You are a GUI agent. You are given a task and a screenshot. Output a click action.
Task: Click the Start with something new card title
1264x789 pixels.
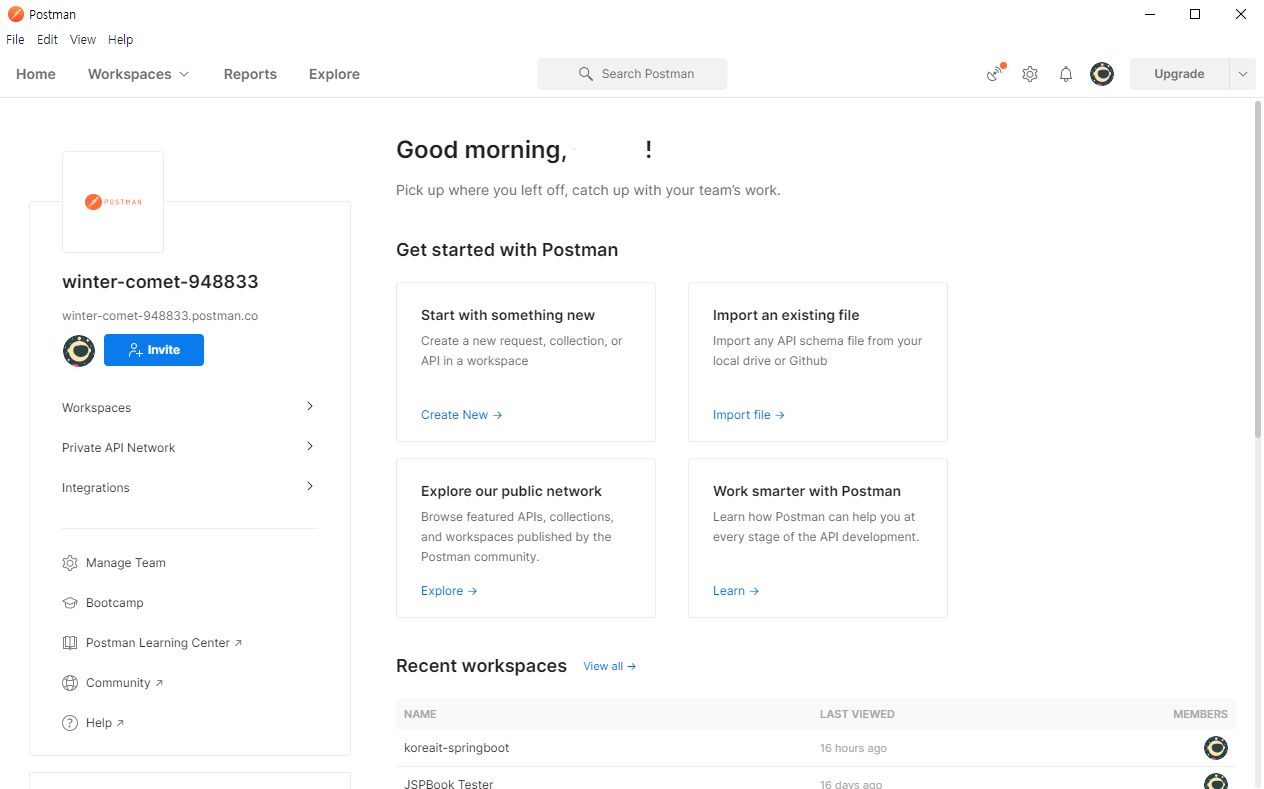point(508,315)
